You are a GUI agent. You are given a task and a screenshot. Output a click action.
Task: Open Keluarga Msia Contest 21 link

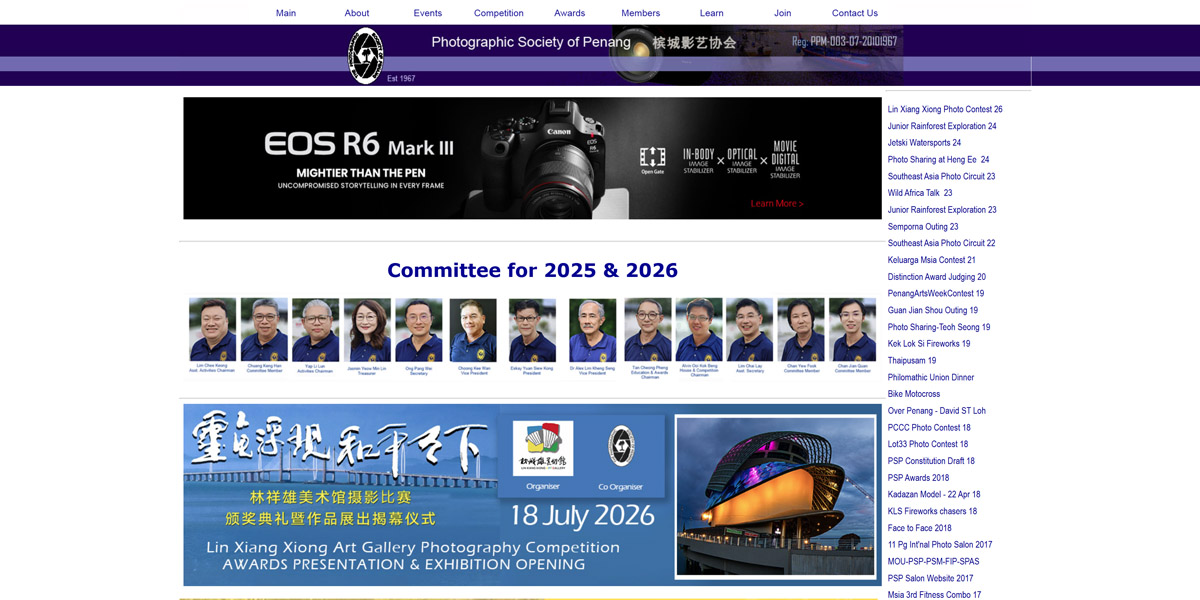(x=932, y=260)
